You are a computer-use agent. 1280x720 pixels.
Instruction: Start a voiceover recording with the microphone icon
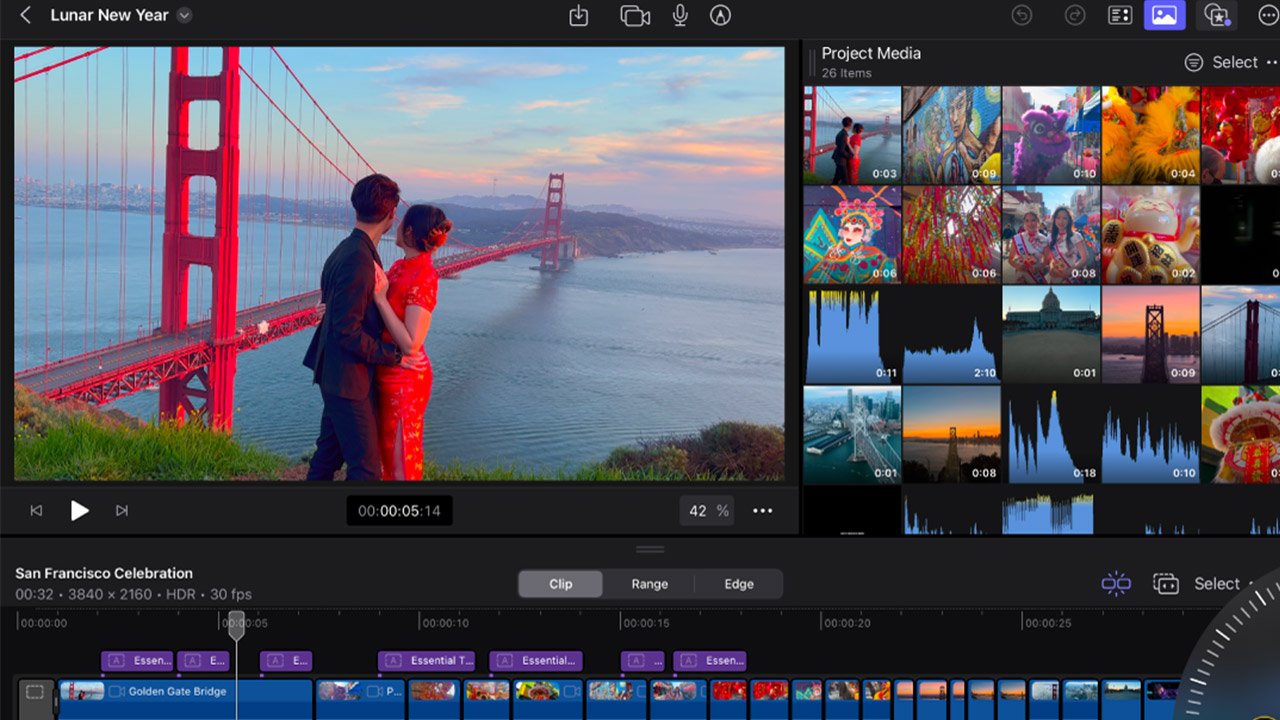coord(680,15)
